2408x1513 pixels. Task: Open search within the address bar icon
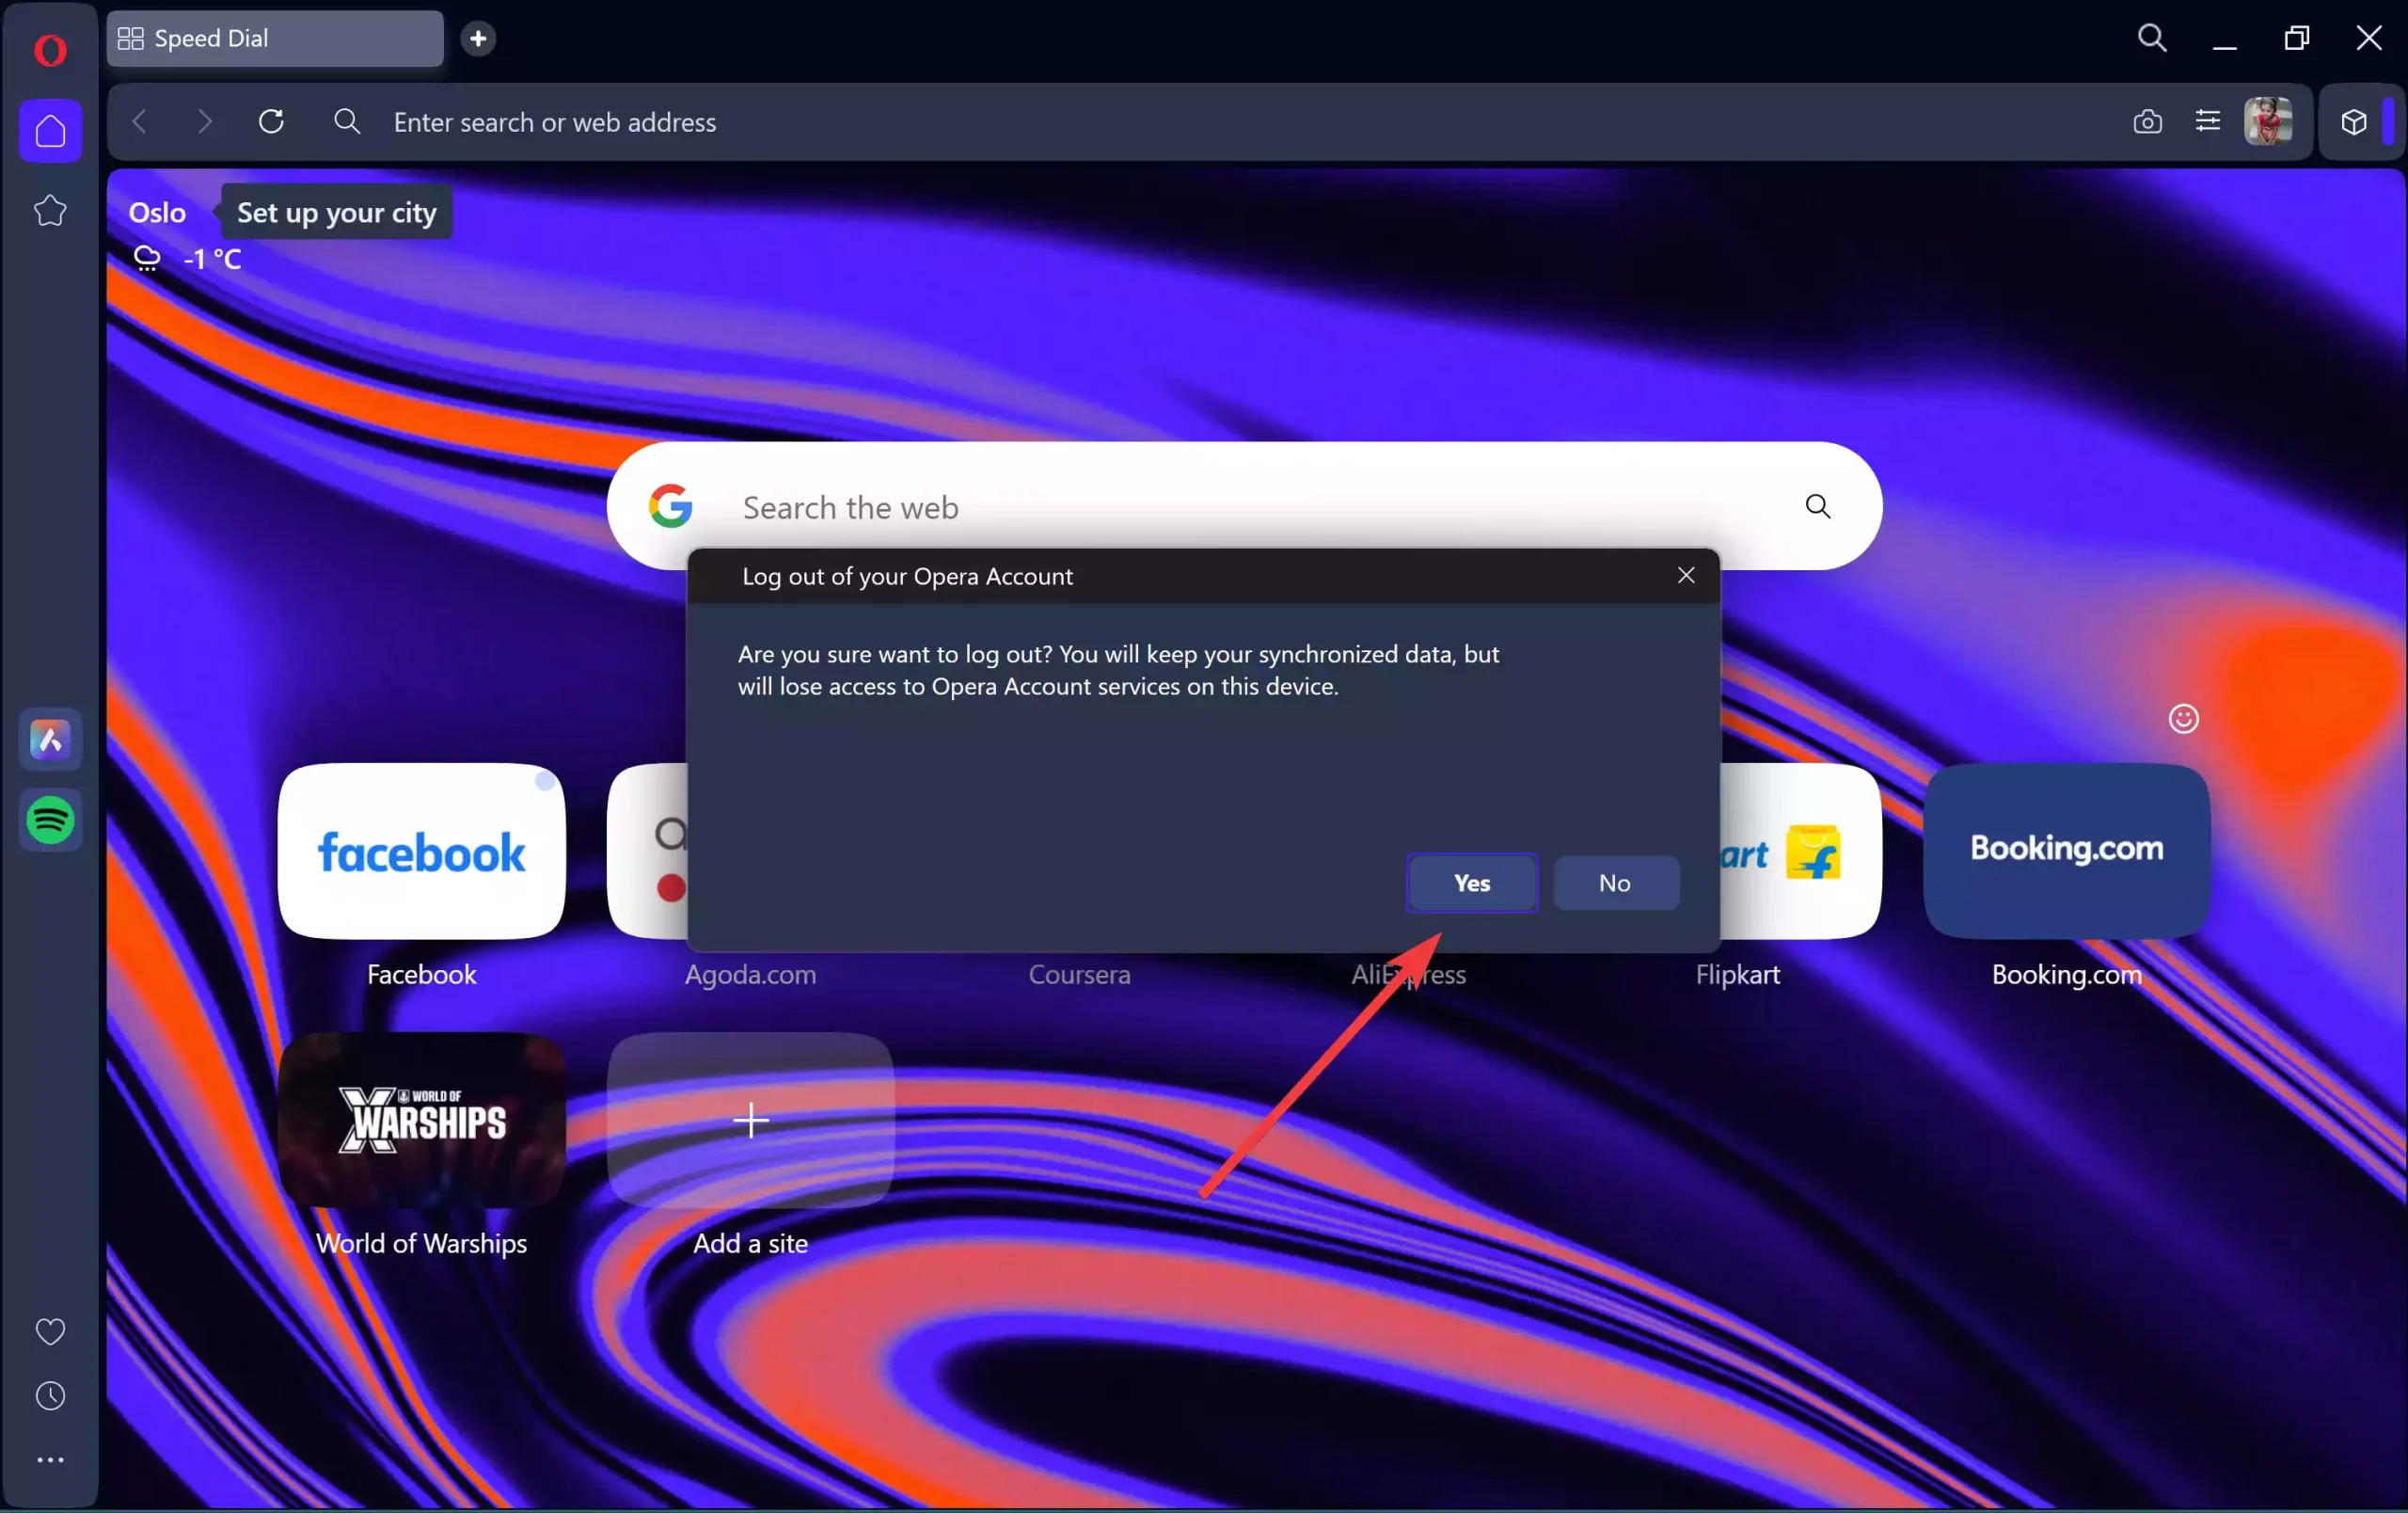(x=347, y=121)
